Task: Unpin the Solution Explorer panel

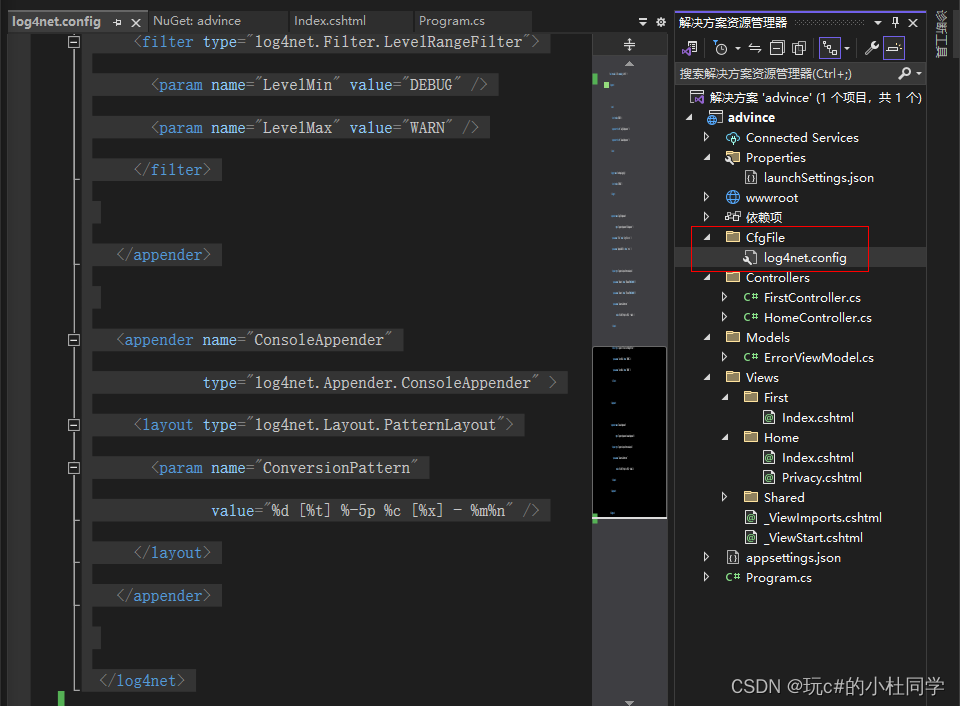Action: (897, 22)
